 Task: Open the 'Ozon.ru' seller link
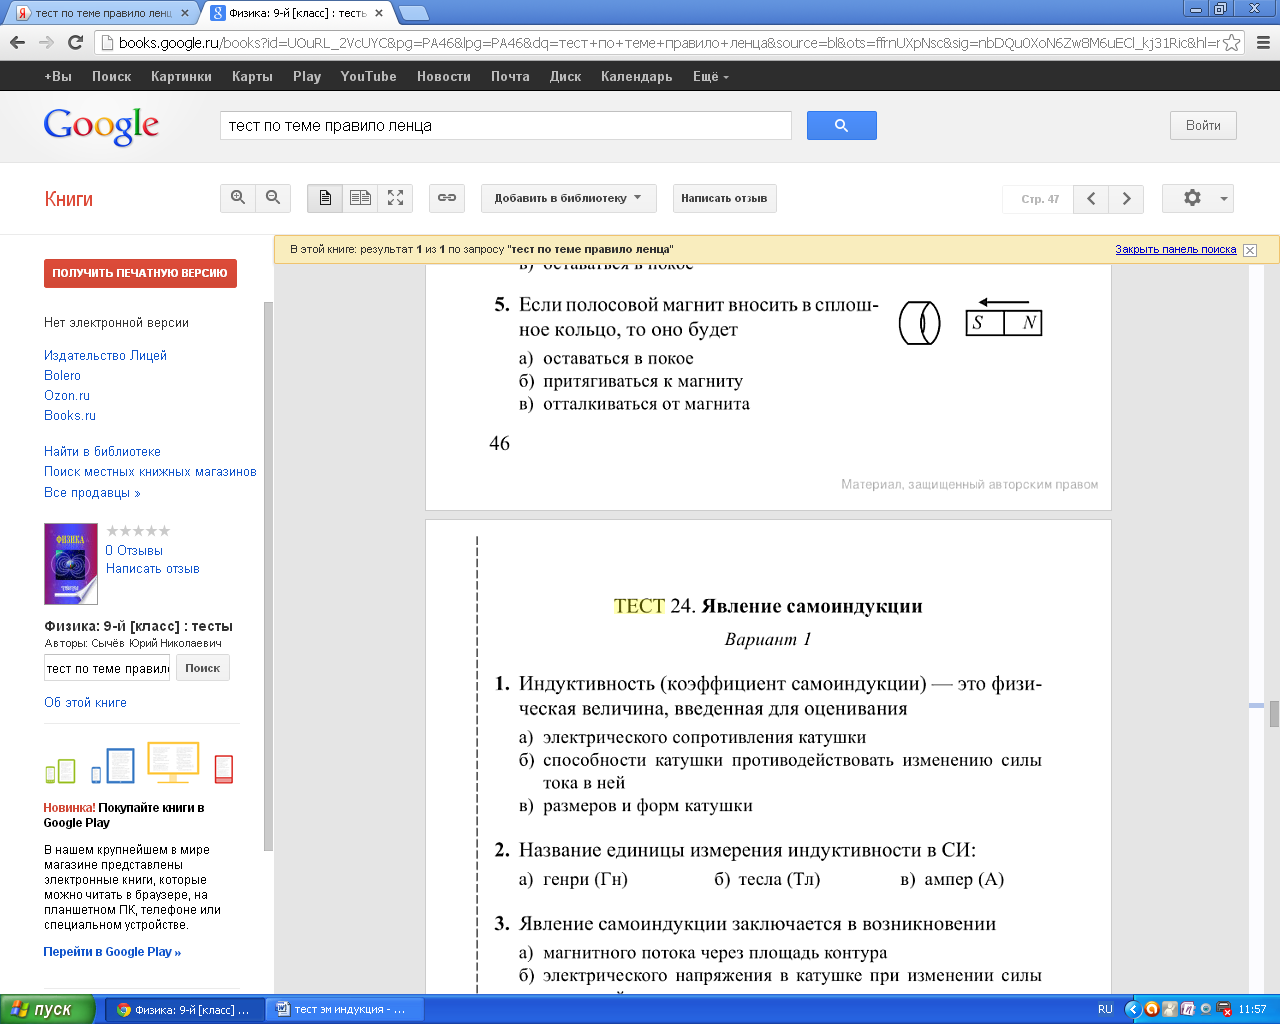tap(67, 395)
